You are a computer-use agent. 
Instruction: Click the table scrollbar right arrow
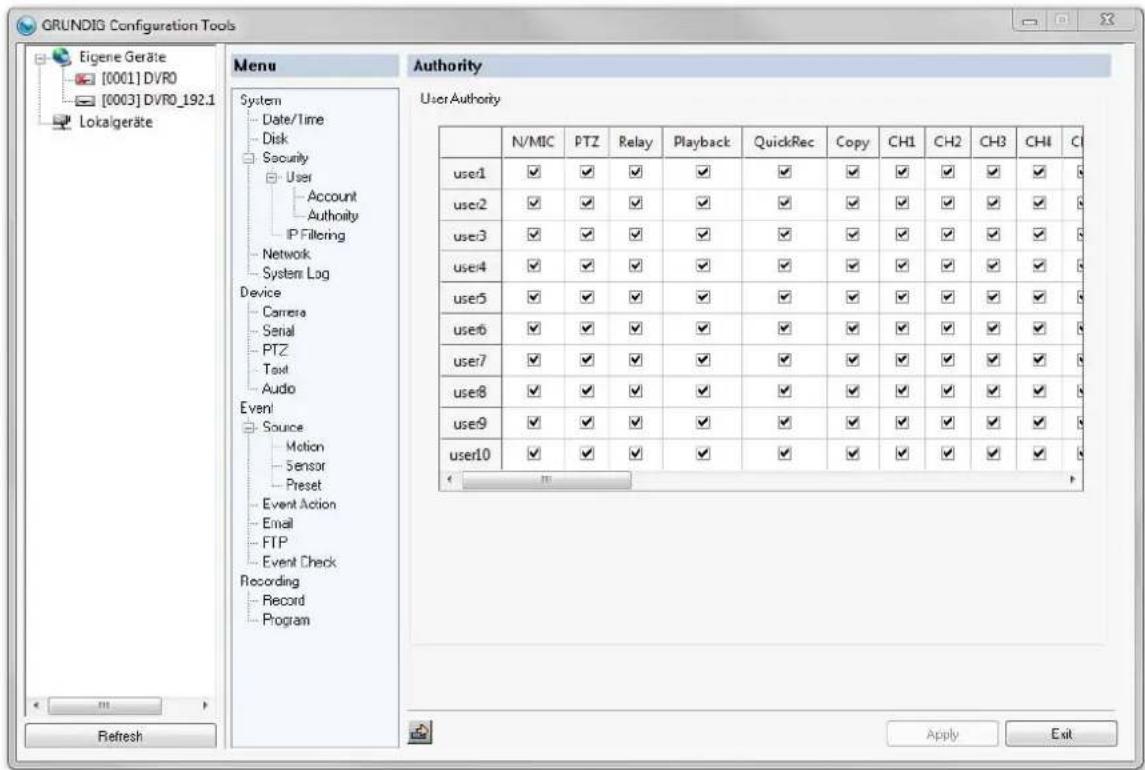click(1073, 480)
